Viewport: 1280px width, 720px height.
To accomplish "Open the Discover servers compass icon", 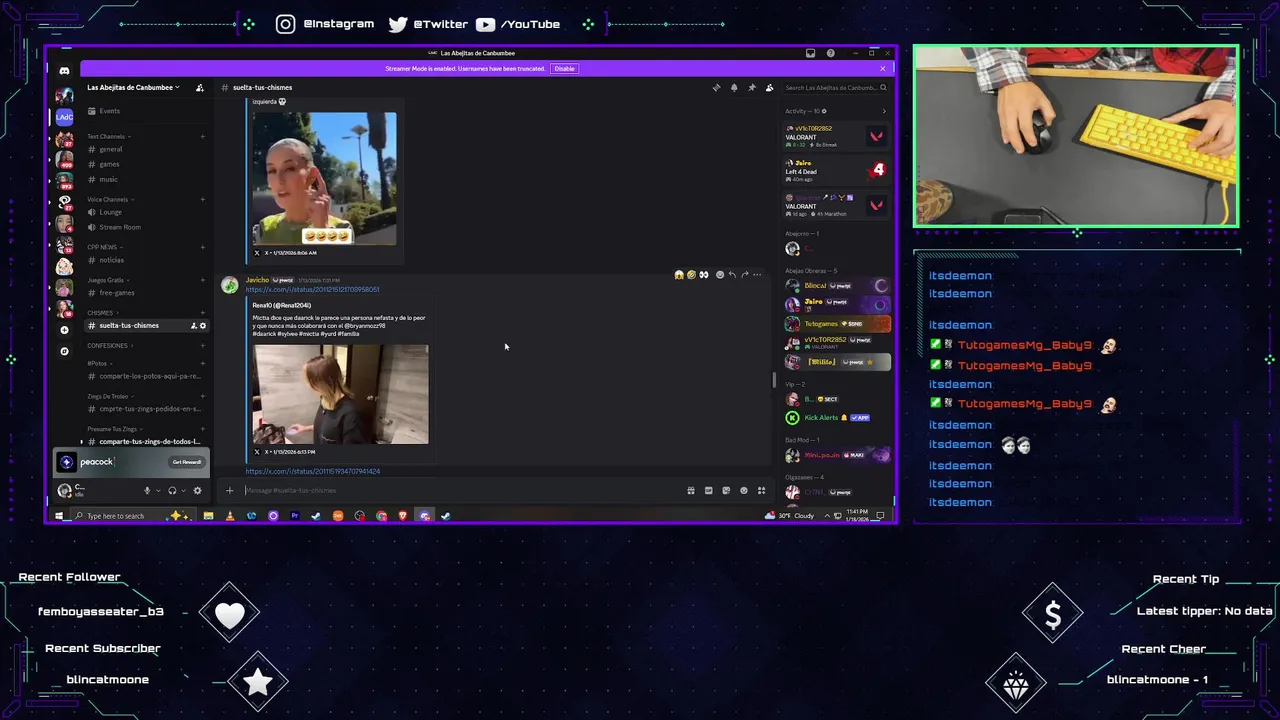I will 64,351.
